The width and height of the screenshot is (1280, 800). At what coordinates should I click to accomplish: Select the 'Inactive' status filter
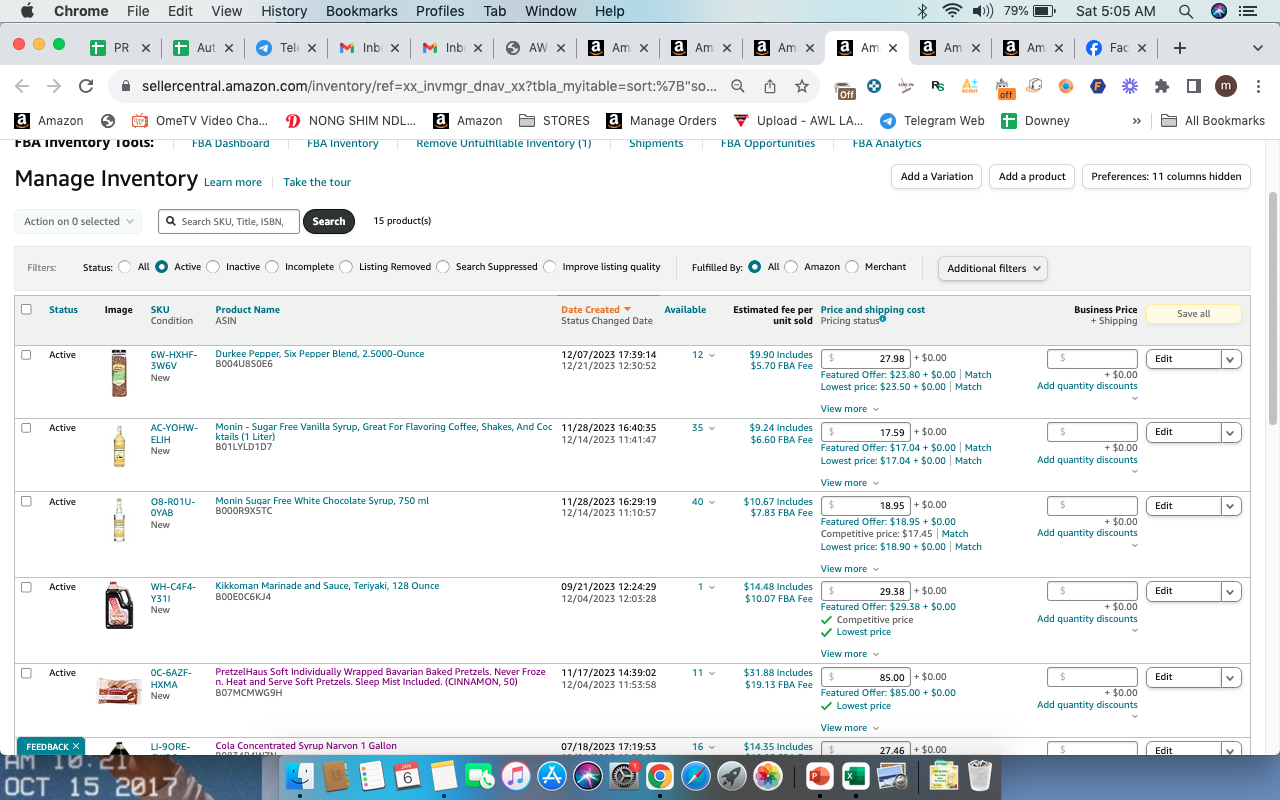coord(213,267)
